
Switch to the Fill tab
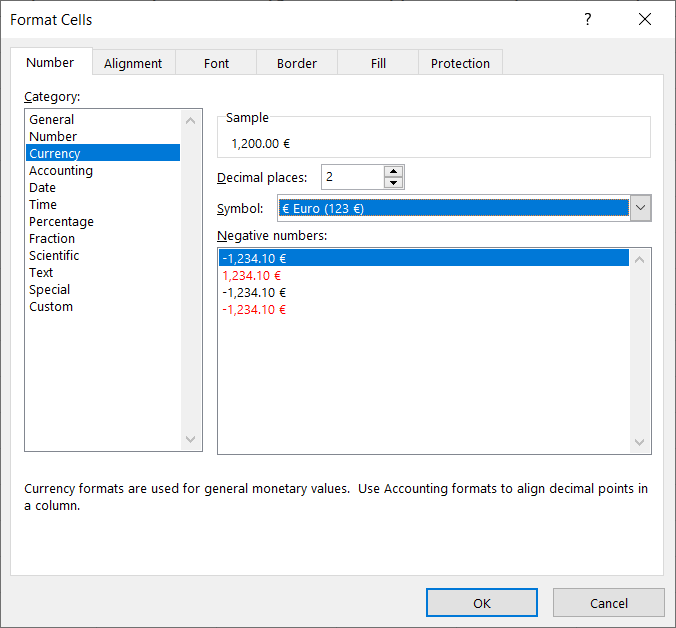point(378,63)
